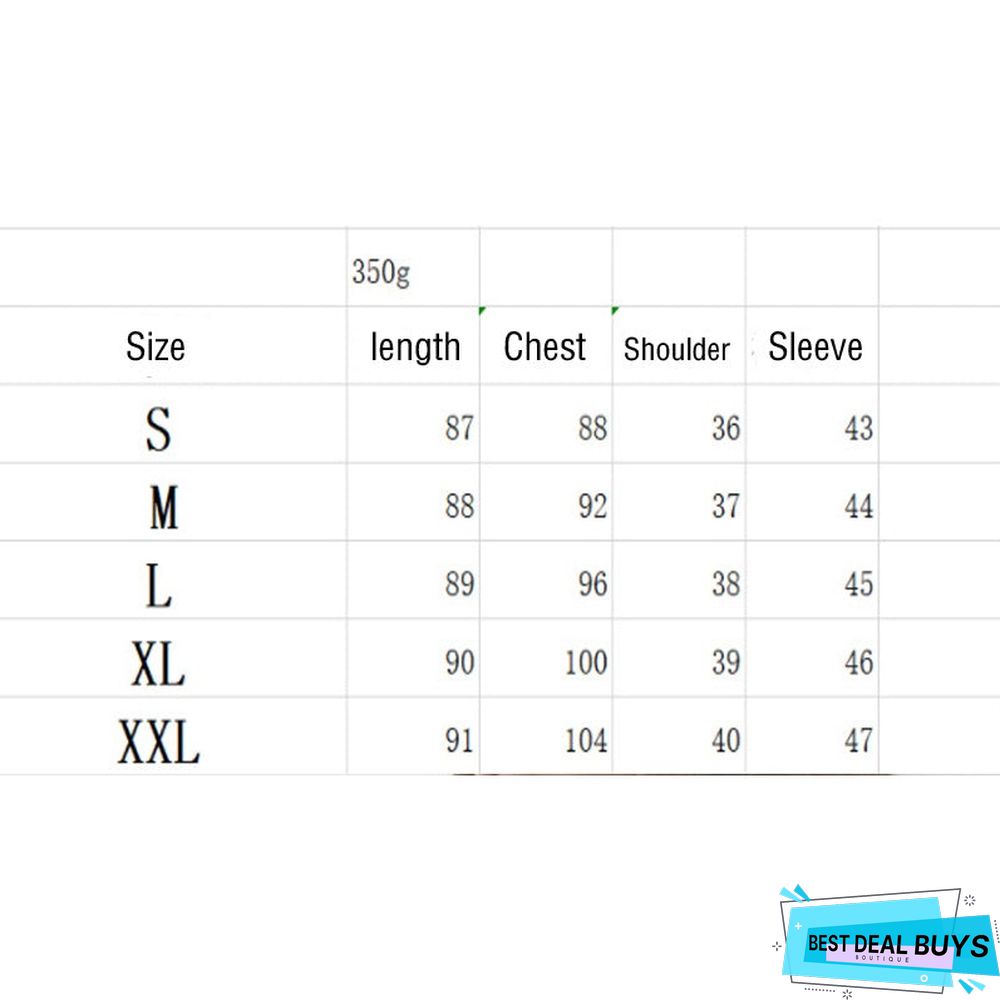Select the 350g weight cell
The width and height of the screenshot is (1000, 1000).
click(x=380, y=272)
